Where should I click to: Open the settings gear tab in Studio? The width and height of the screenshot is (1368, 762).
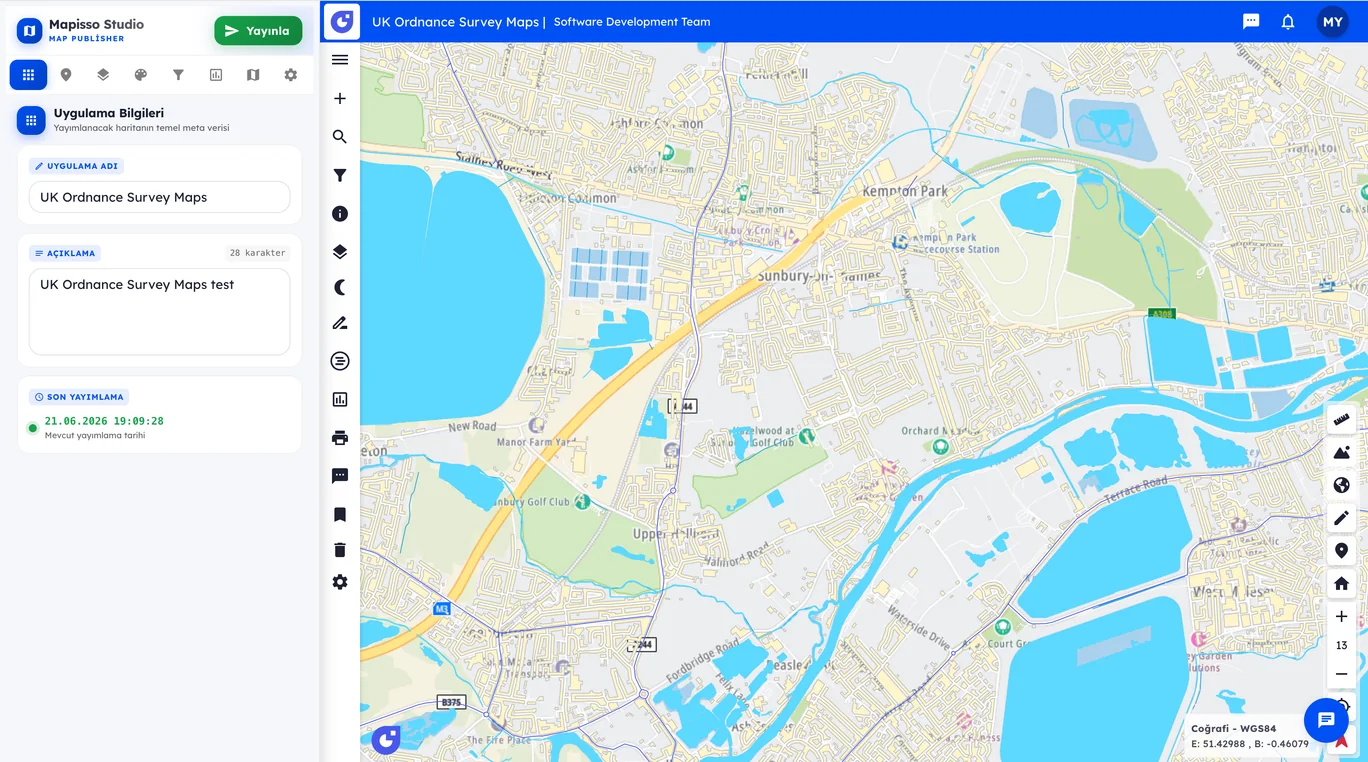point(291,75)
